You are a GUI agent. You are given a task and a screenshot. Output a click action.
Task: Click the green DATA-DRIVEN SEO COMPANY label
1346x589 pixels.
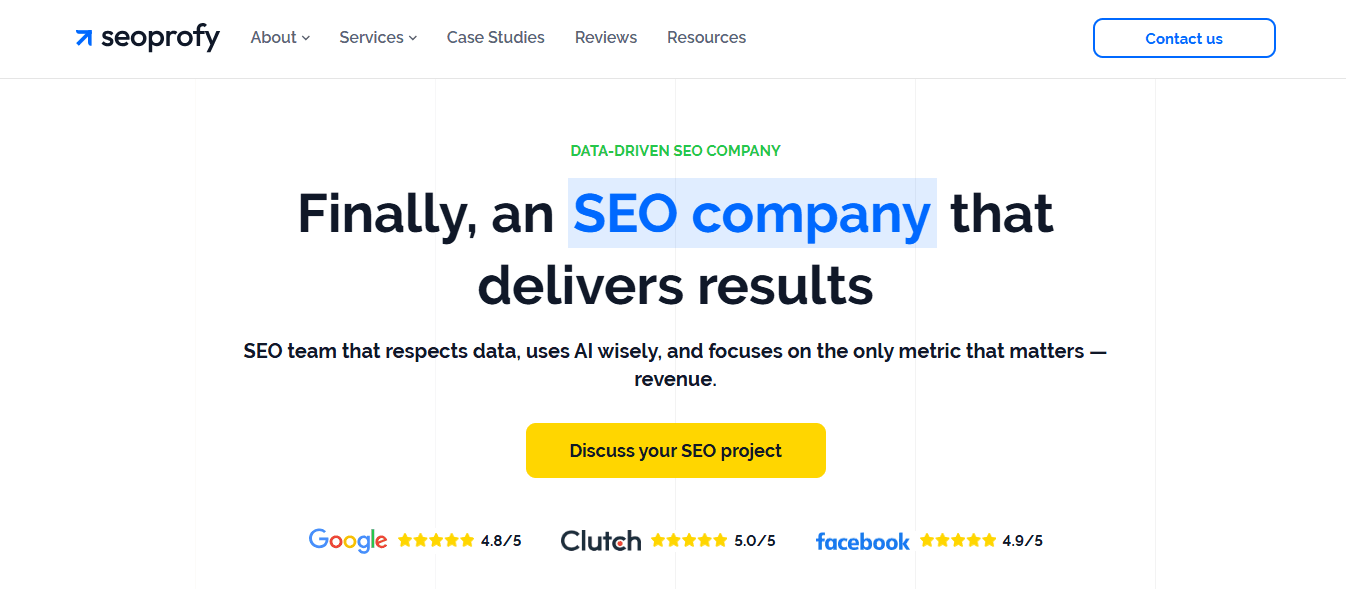(x=675, y=150)
